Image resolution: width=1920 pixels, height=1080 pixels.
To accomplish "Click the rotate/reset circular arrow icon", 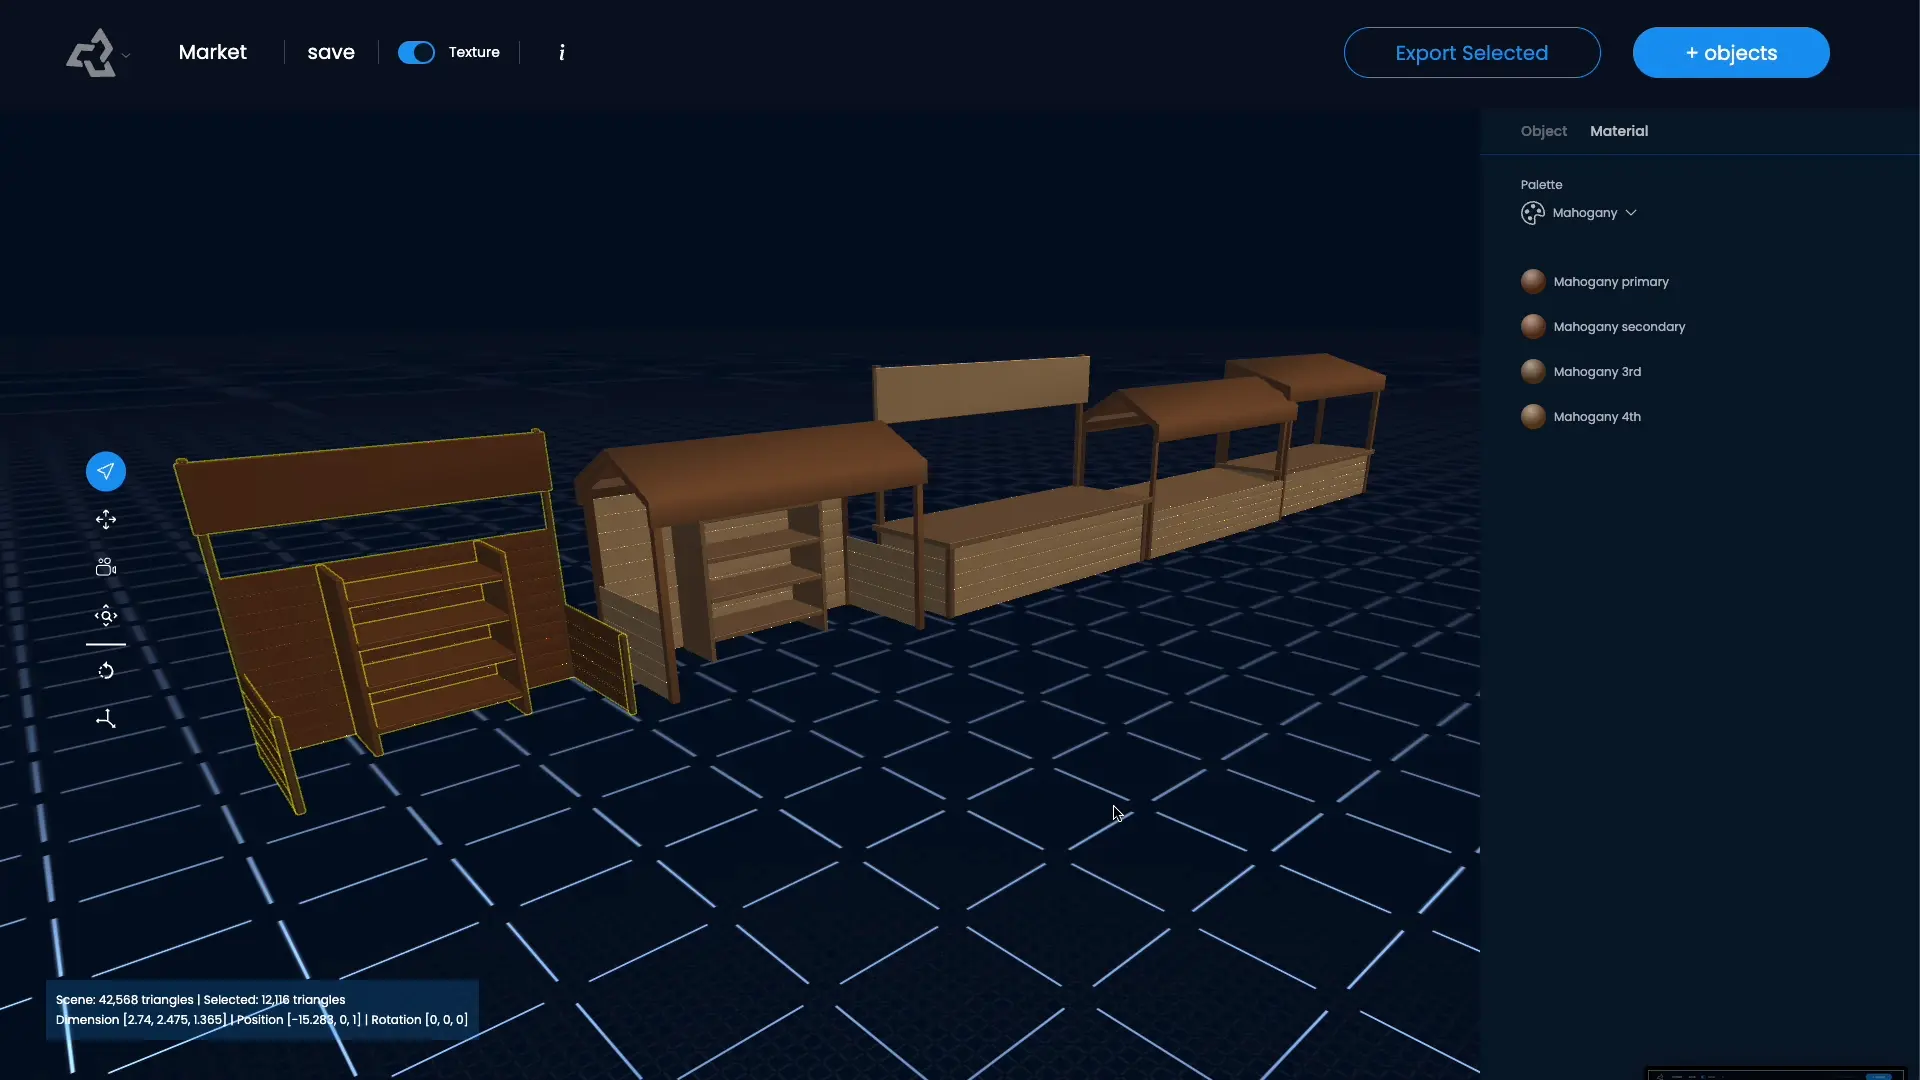I will click(x=106, y=671).
